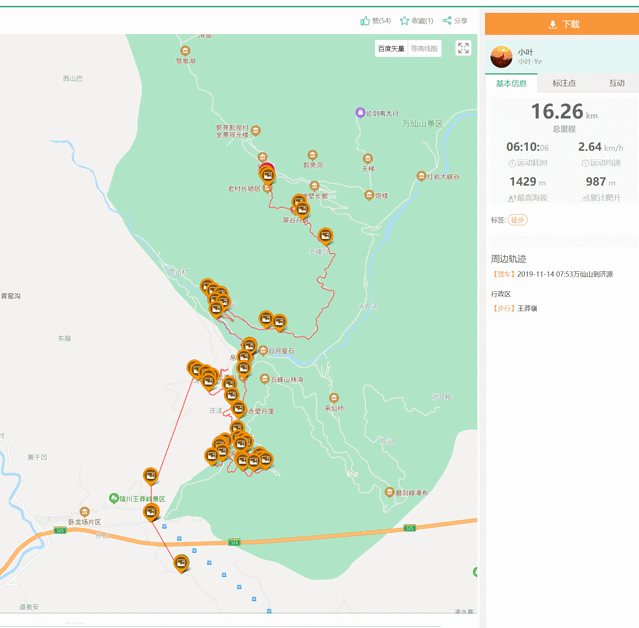Click the user avatar of 小叶
Viewport: 639px width, 628px height.
pyautogui.click(x=501, y=56)
